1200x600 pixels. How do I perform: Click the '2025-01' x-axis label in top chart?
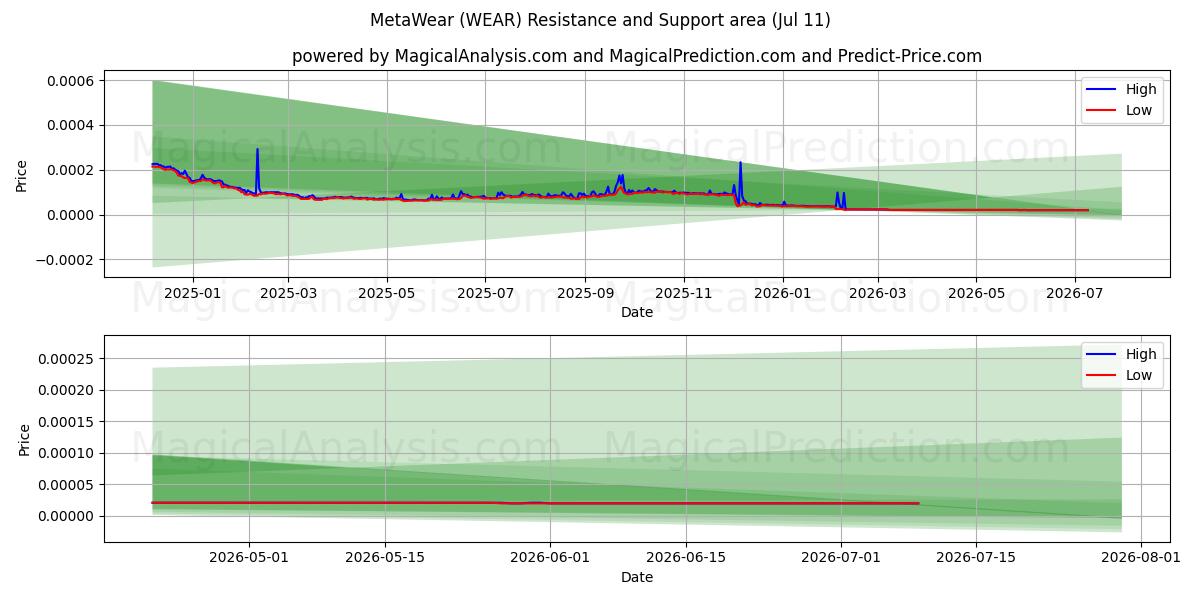(192, 294)
